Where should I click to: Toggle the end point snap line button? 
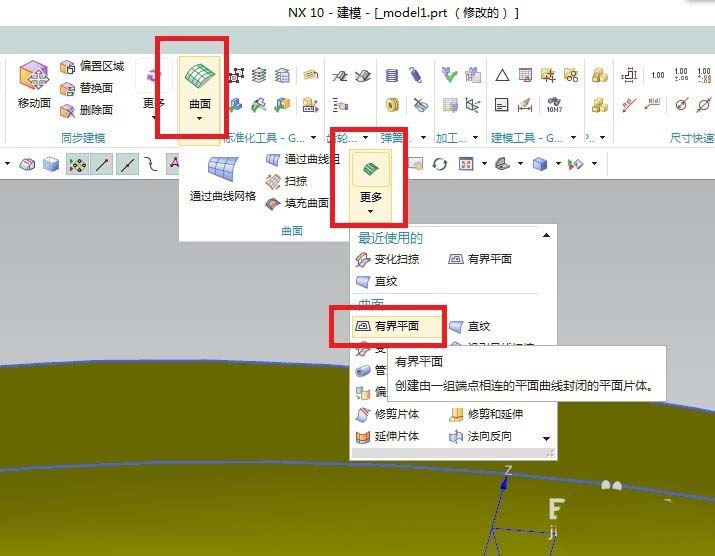[102, 164]
